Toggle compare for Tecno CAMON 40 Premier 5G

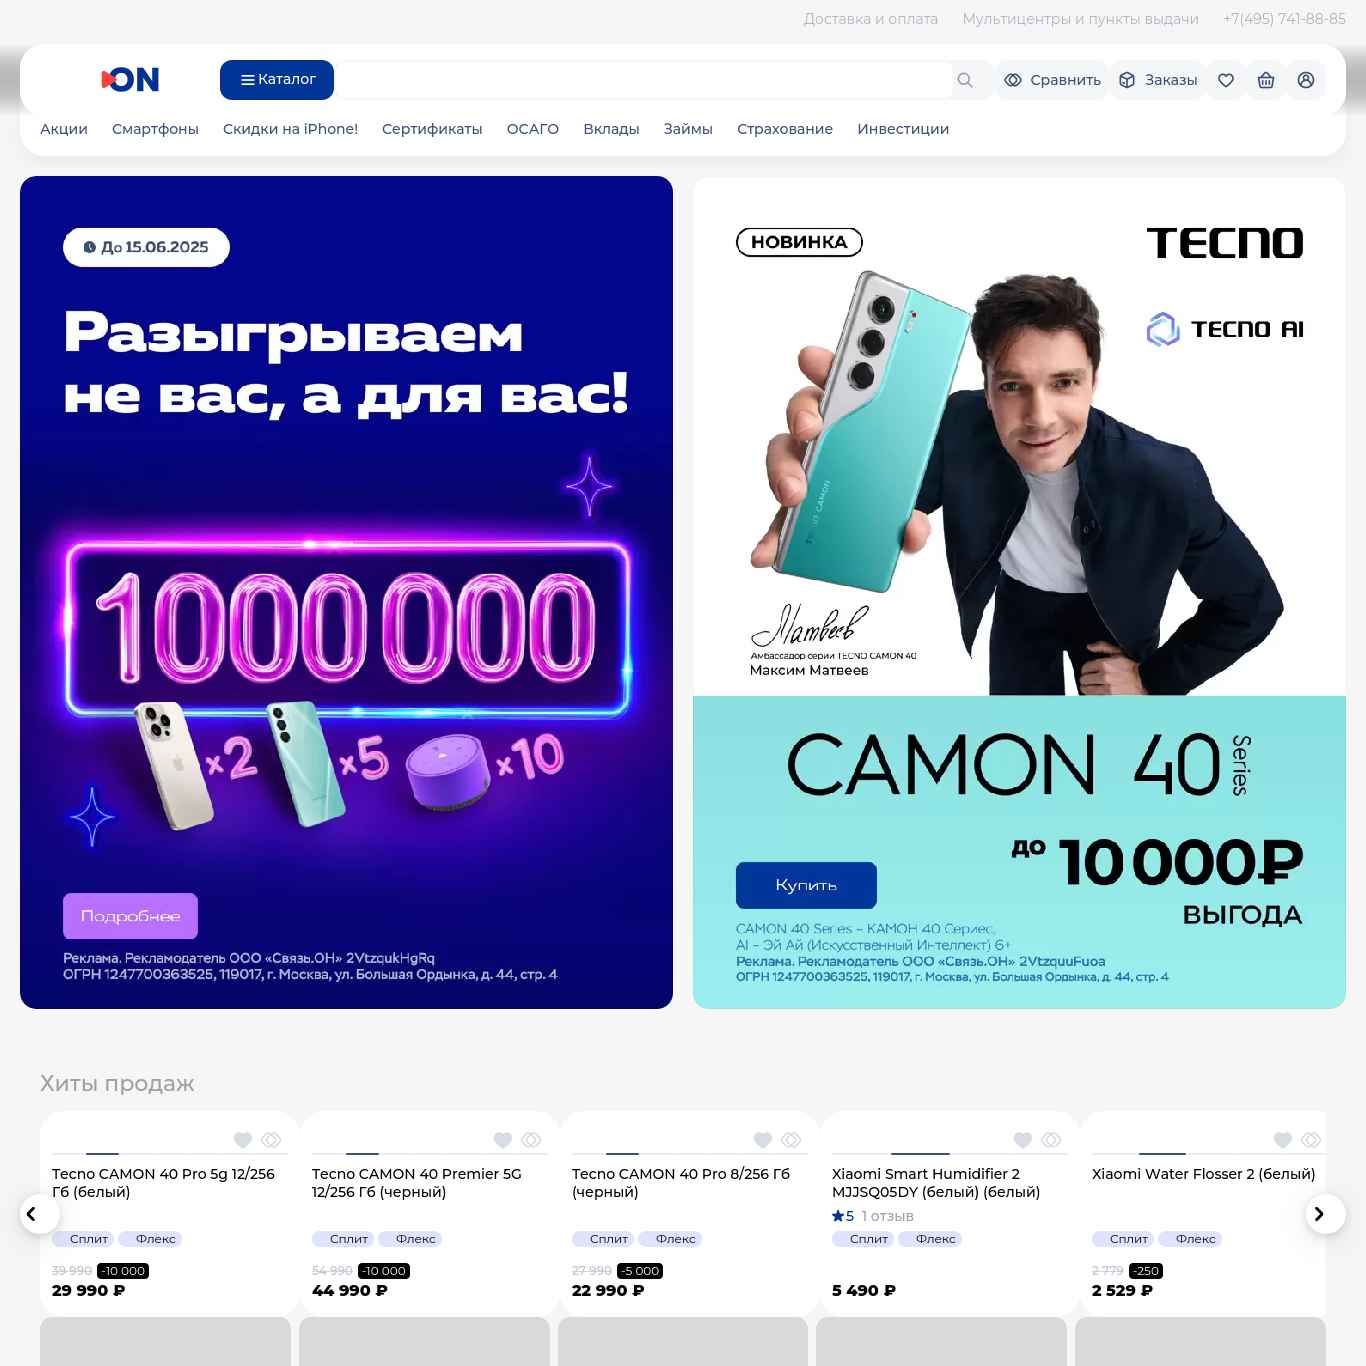[x=531, y=1140]
